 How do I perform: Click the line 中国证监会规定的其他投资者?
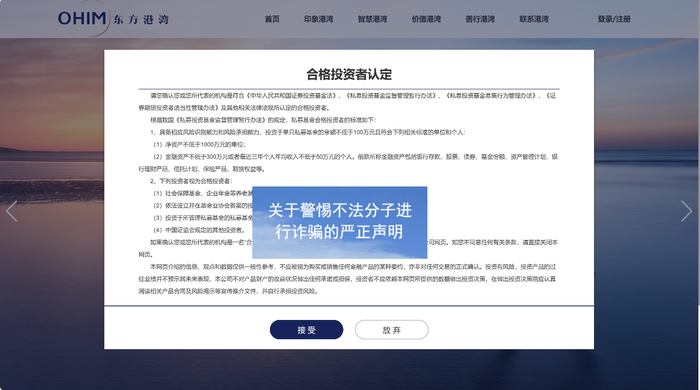coord(199,230)
